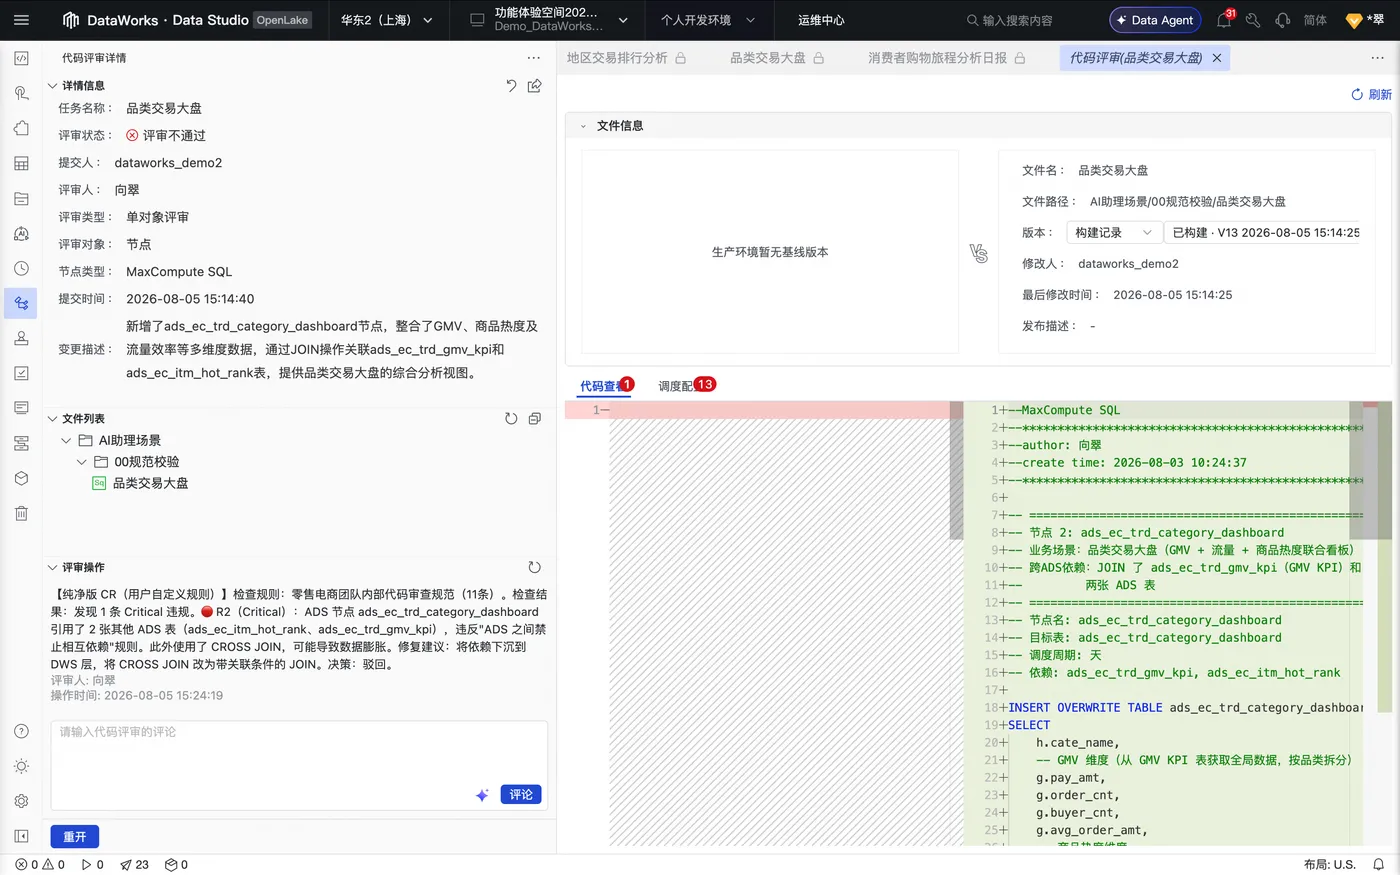The image size is (1400, 875).
Task: Open the 构建记录 version dropdown
Action: (x=1114, y=233)
